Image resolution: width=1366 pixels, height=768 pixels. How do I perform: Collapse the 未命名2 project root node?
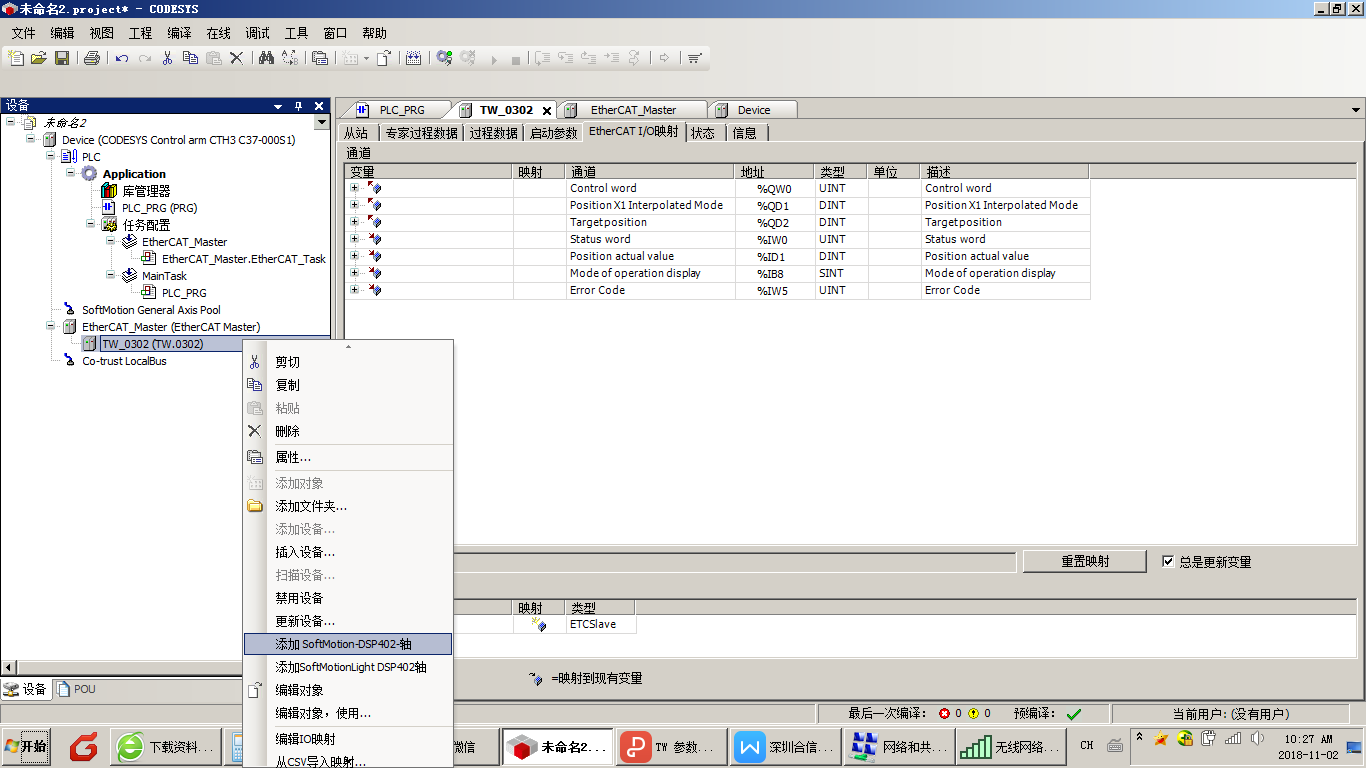point(11,123)
